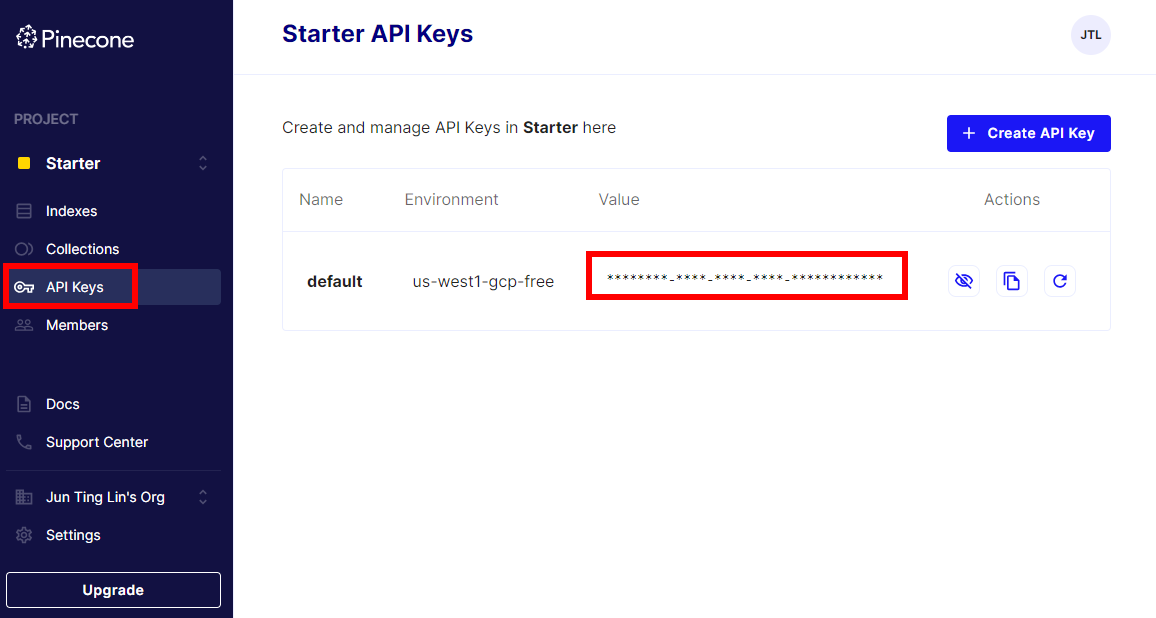Screen dimensions: 1156x618
Task: Open the Indexes page
Action: click(x=71, y=211)
